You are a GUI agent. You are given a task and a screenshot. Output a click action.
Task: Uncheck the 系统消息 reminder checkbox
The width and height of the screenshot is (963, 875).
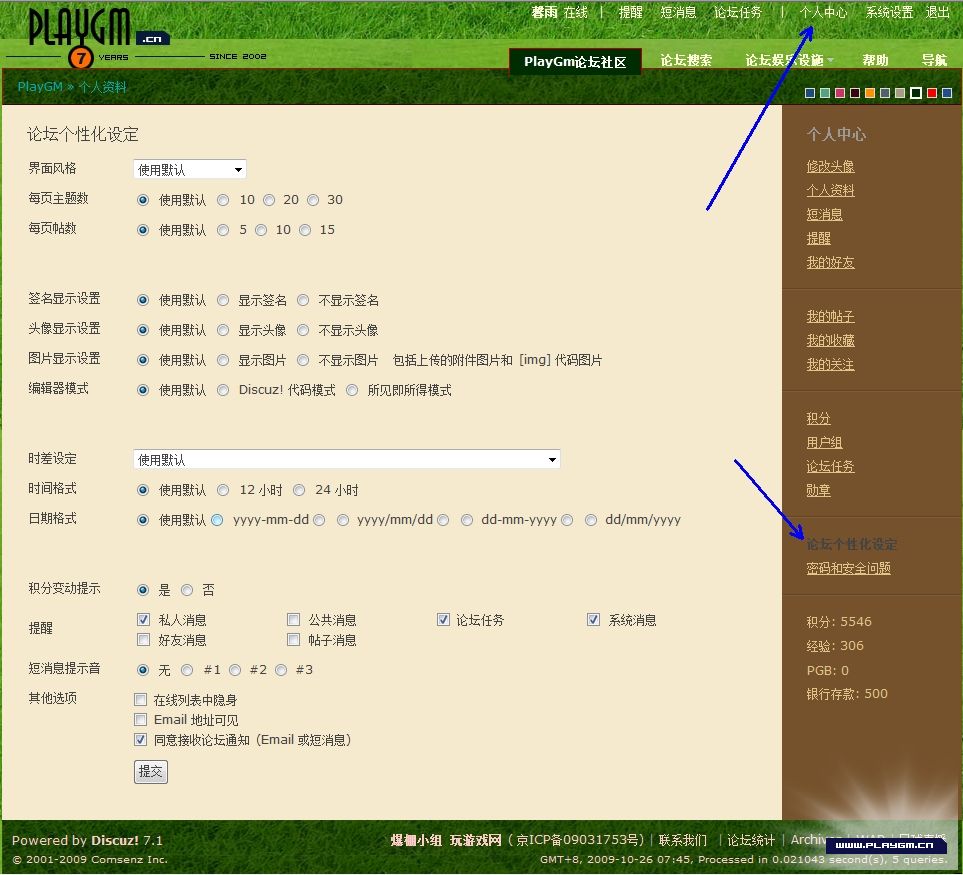594,620
